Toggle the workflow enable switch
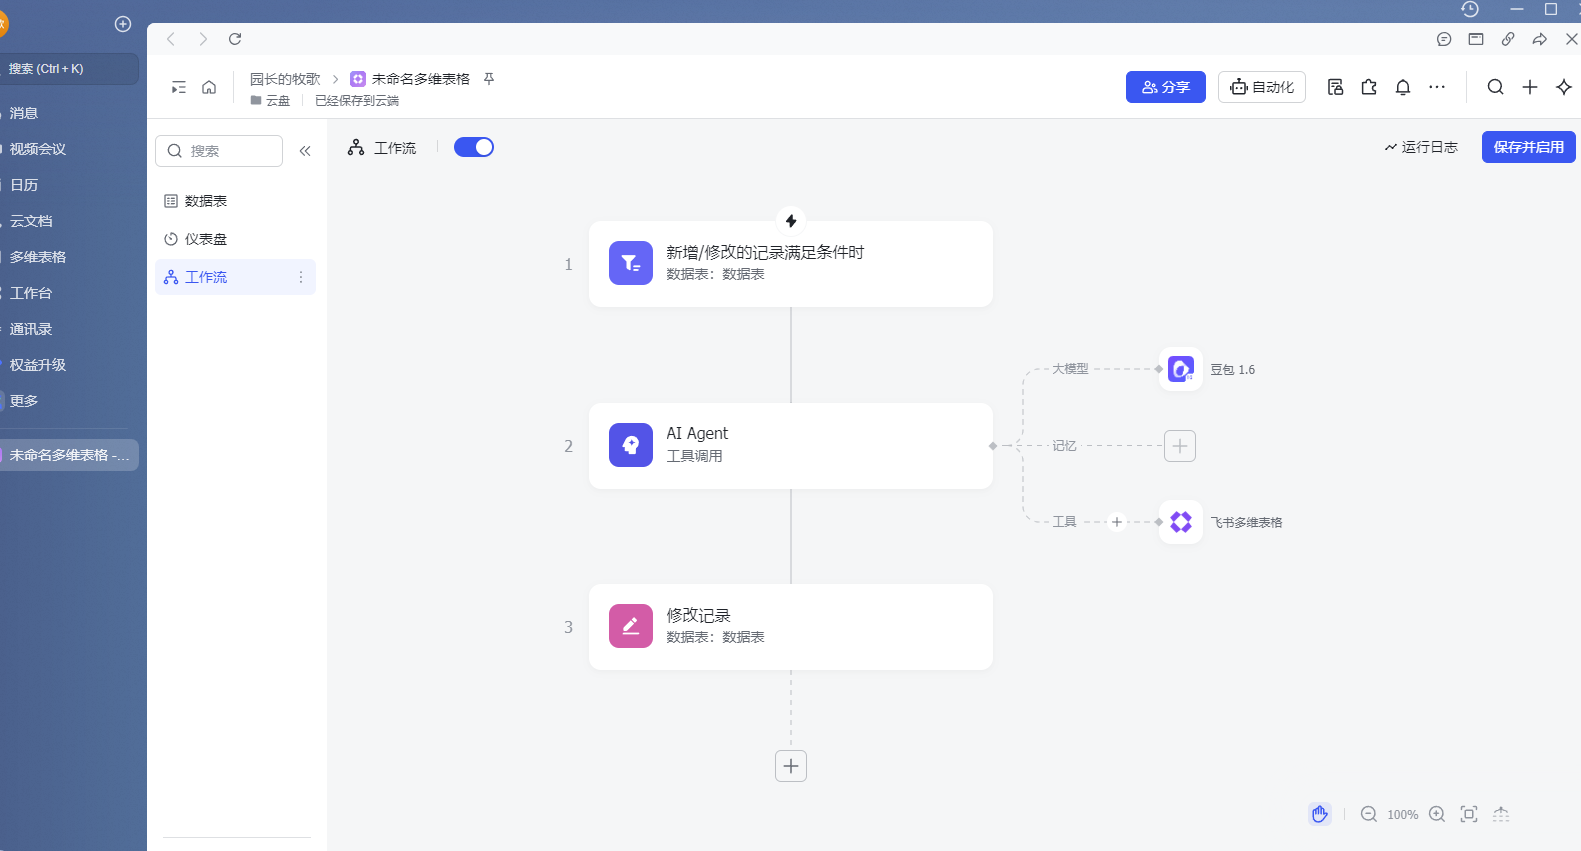This screenshot has height=851, width=1581. pyautogui.click(x=474, y=147)
